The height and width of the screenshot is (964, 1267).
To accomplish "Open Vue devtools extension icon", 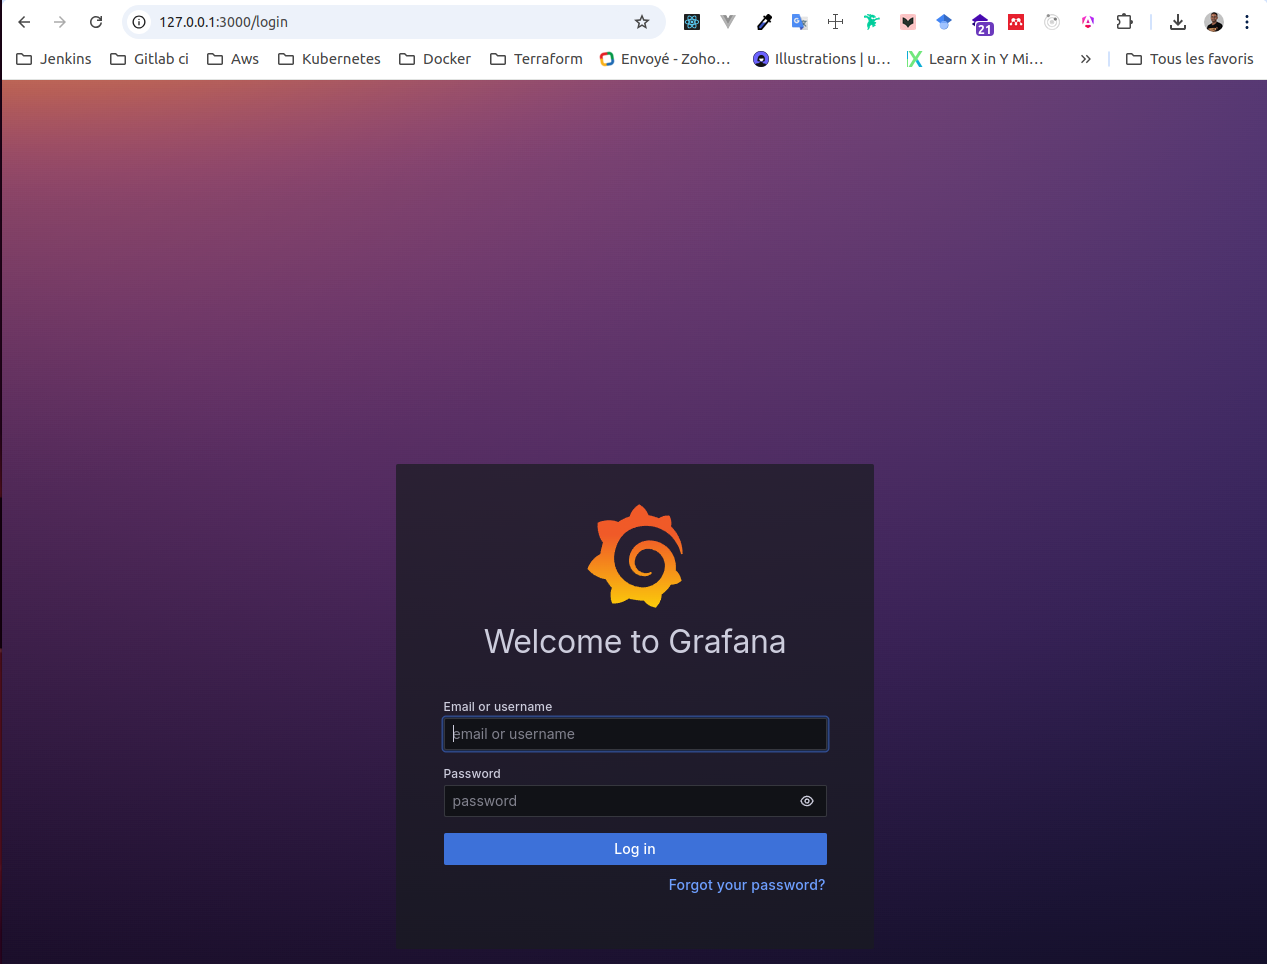I will click(728, 22).
